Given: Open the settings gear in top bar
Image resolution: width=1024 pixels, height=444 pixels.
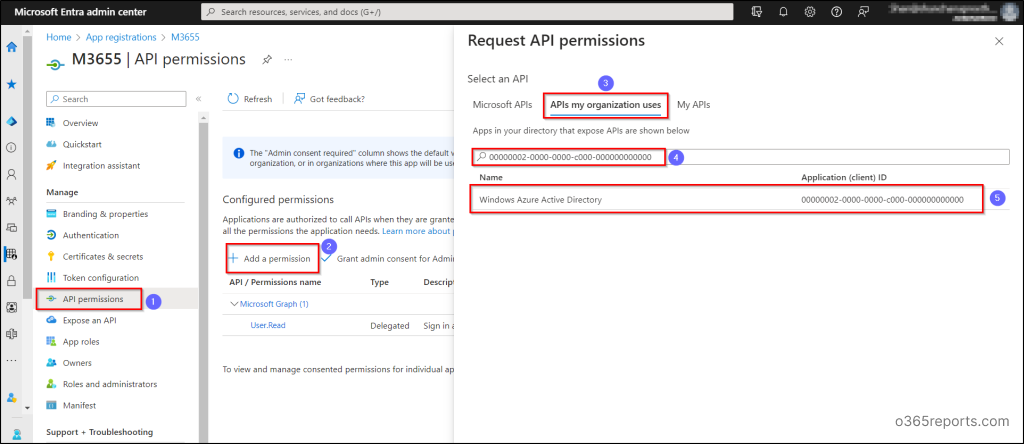Looking at the screenshot, I should [x=810, y=12].
